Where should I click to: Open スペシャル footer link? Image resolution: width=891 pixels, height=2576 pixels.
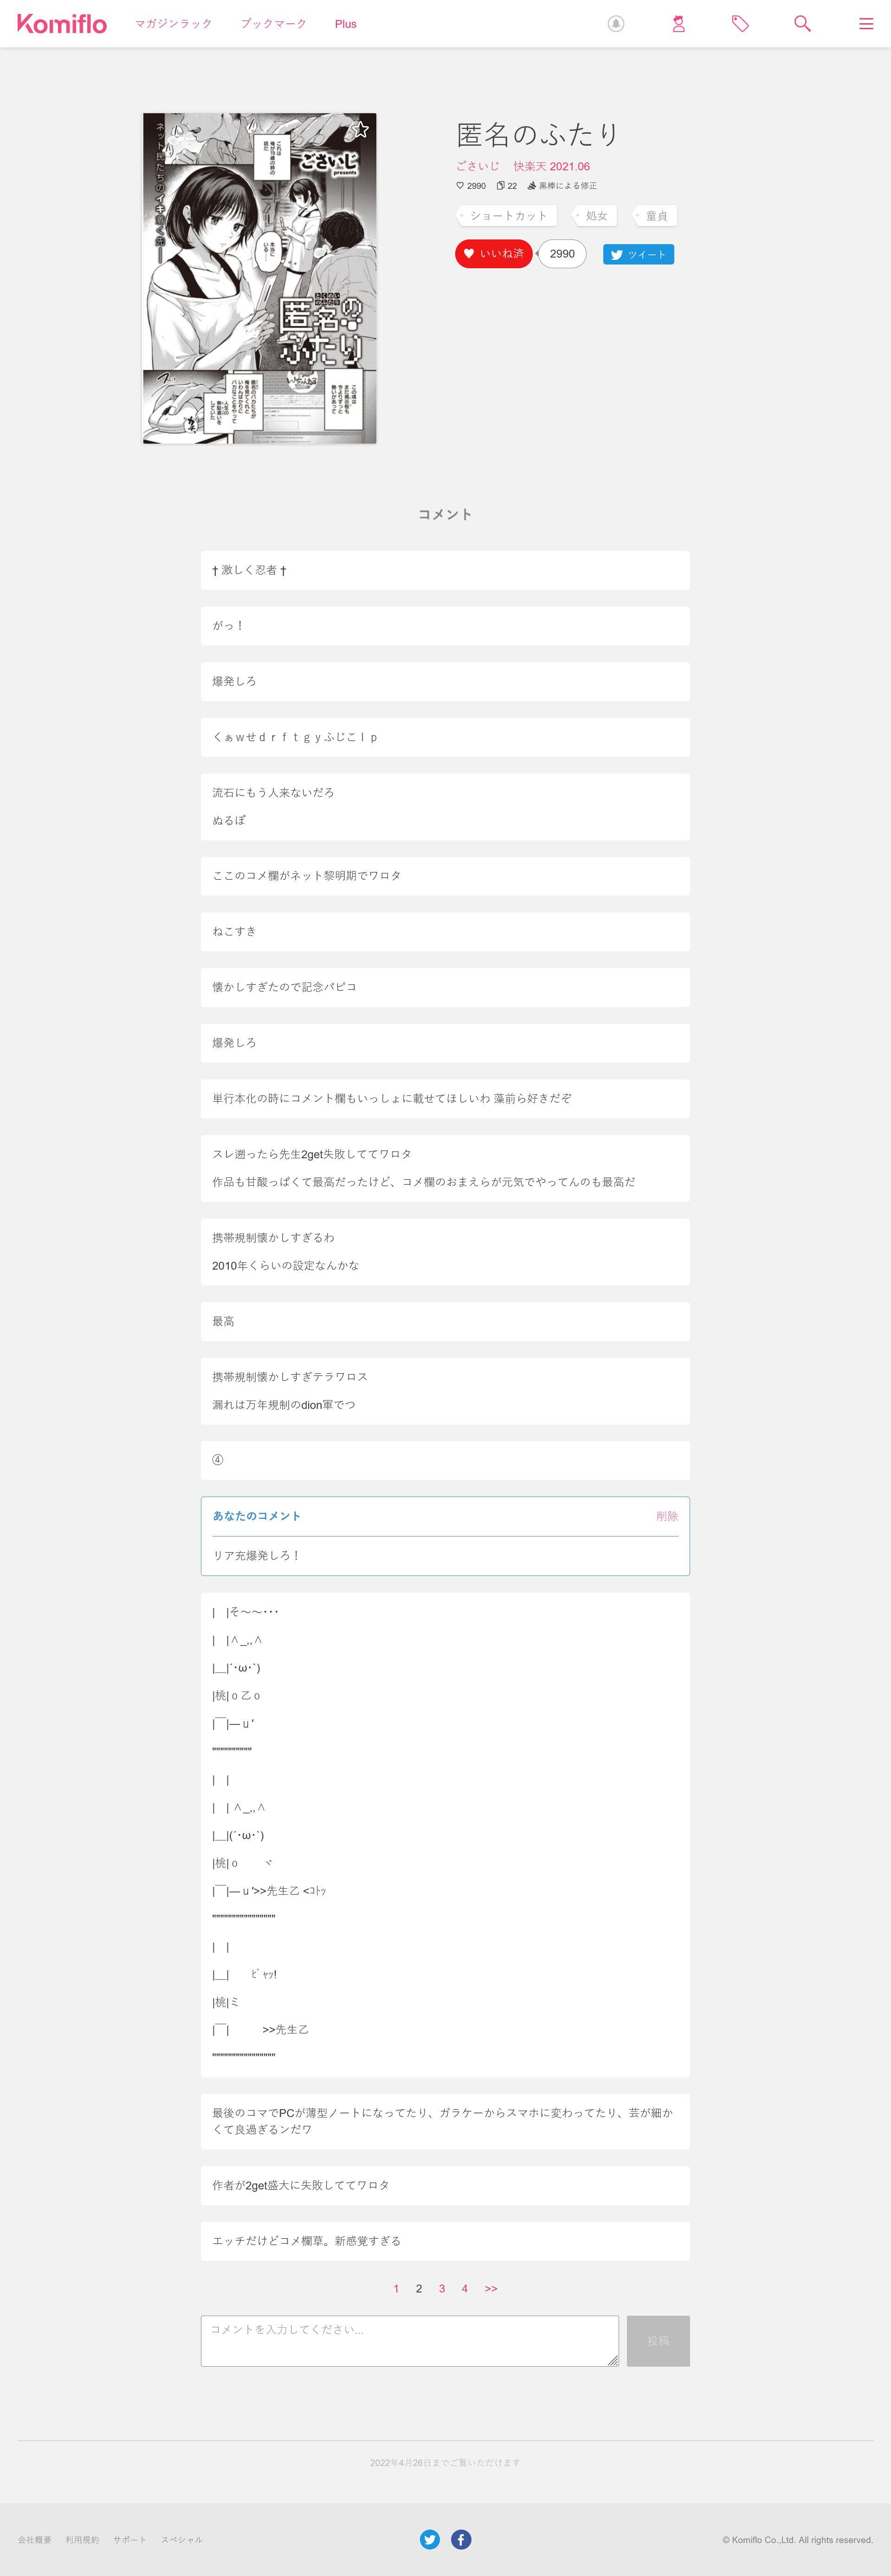182,2540
